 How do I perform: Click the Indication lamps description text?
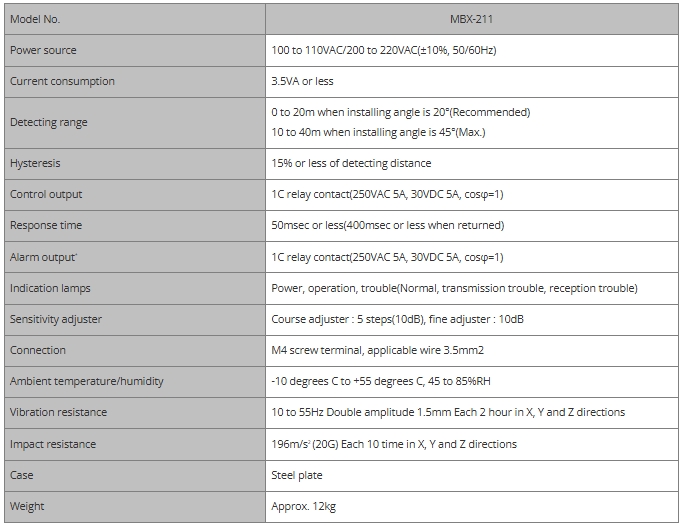tap(454, 288)
